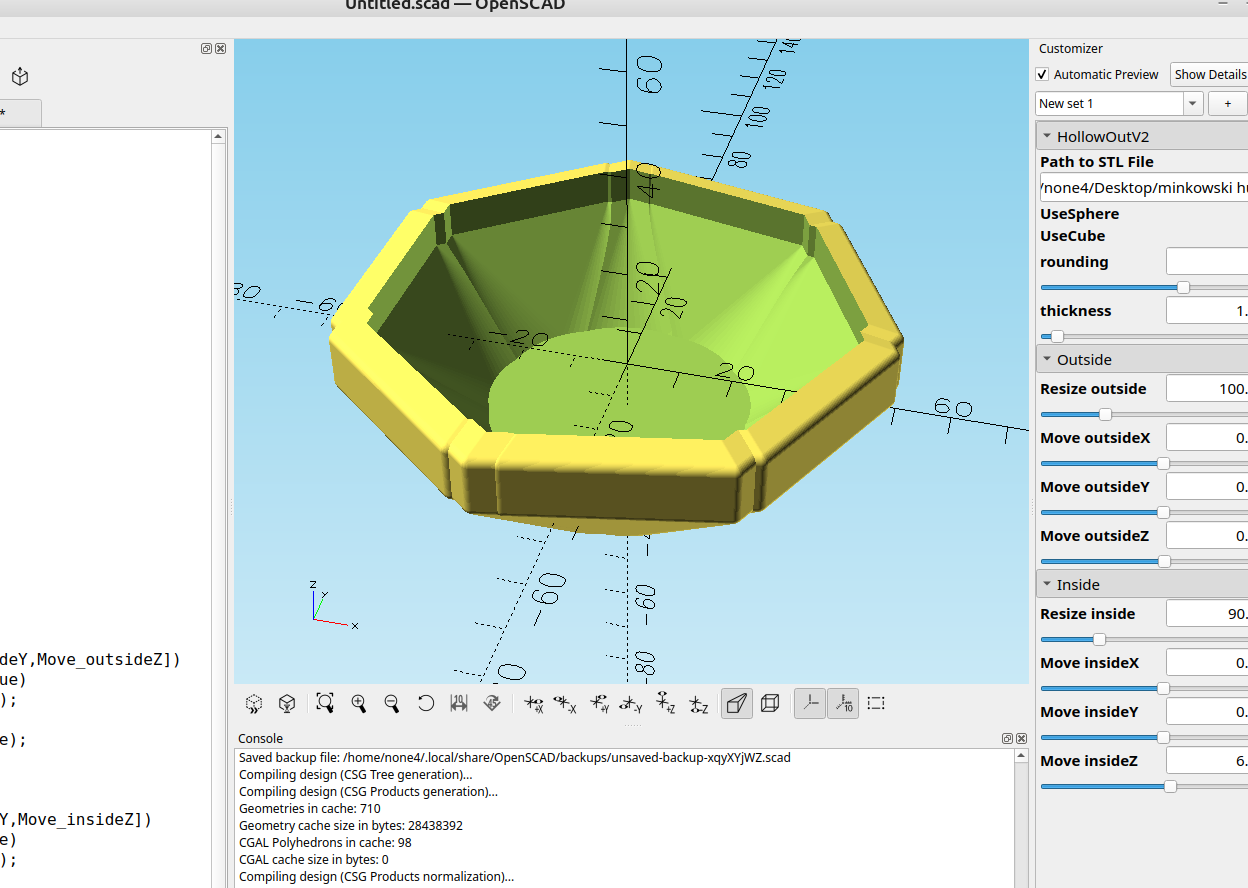
Task: Toggle the Perspective view mode
Action: [x=736, y=703]
